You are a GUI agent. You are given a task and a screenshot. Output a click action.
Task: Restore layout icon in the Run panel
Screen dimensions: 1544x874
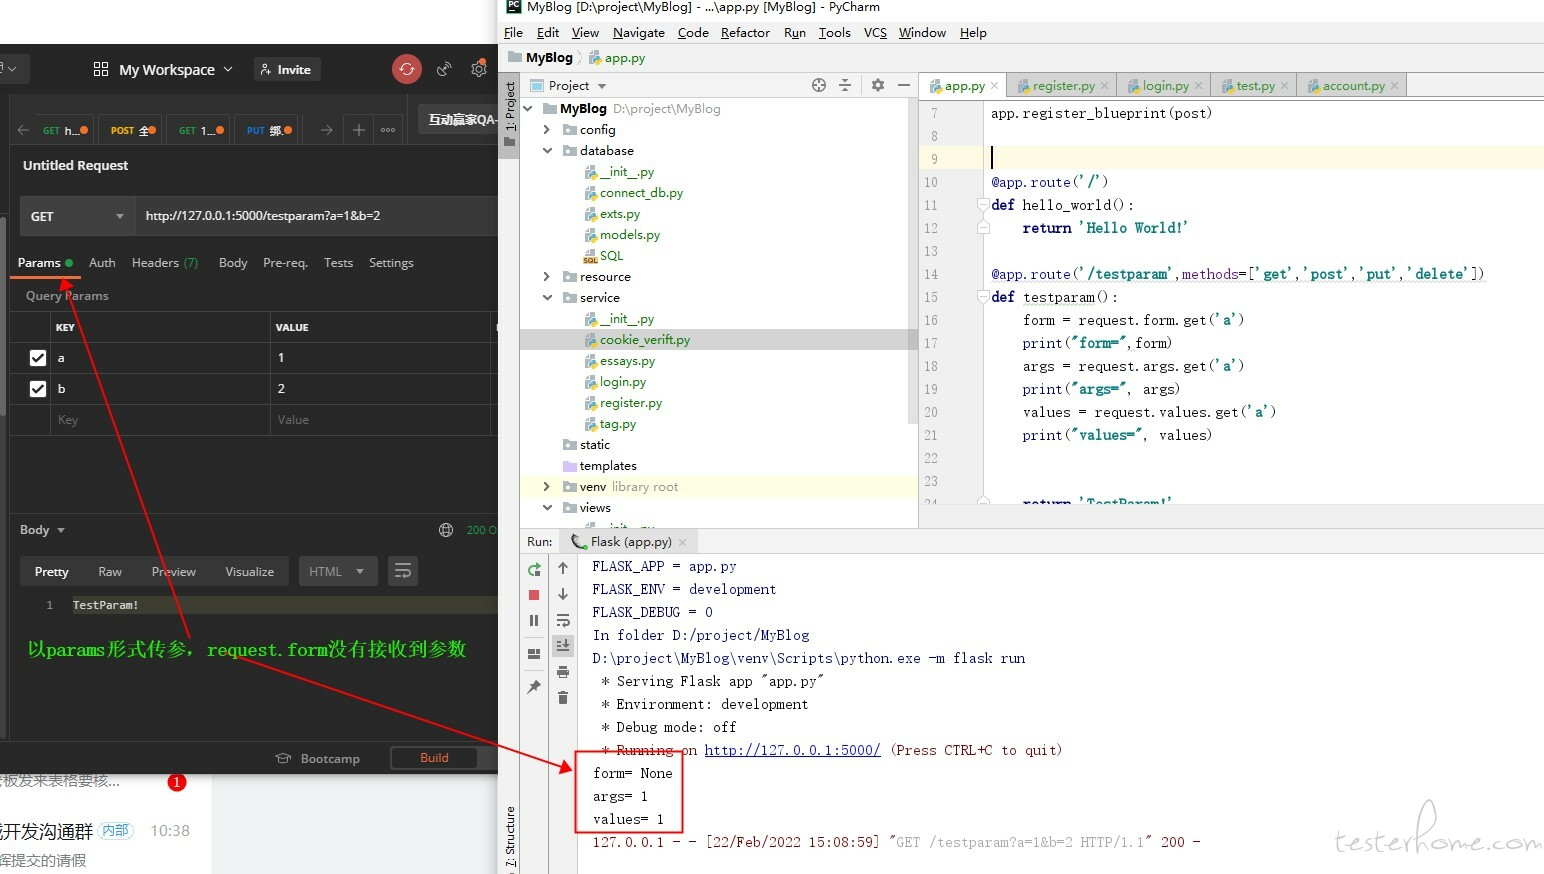534,653
